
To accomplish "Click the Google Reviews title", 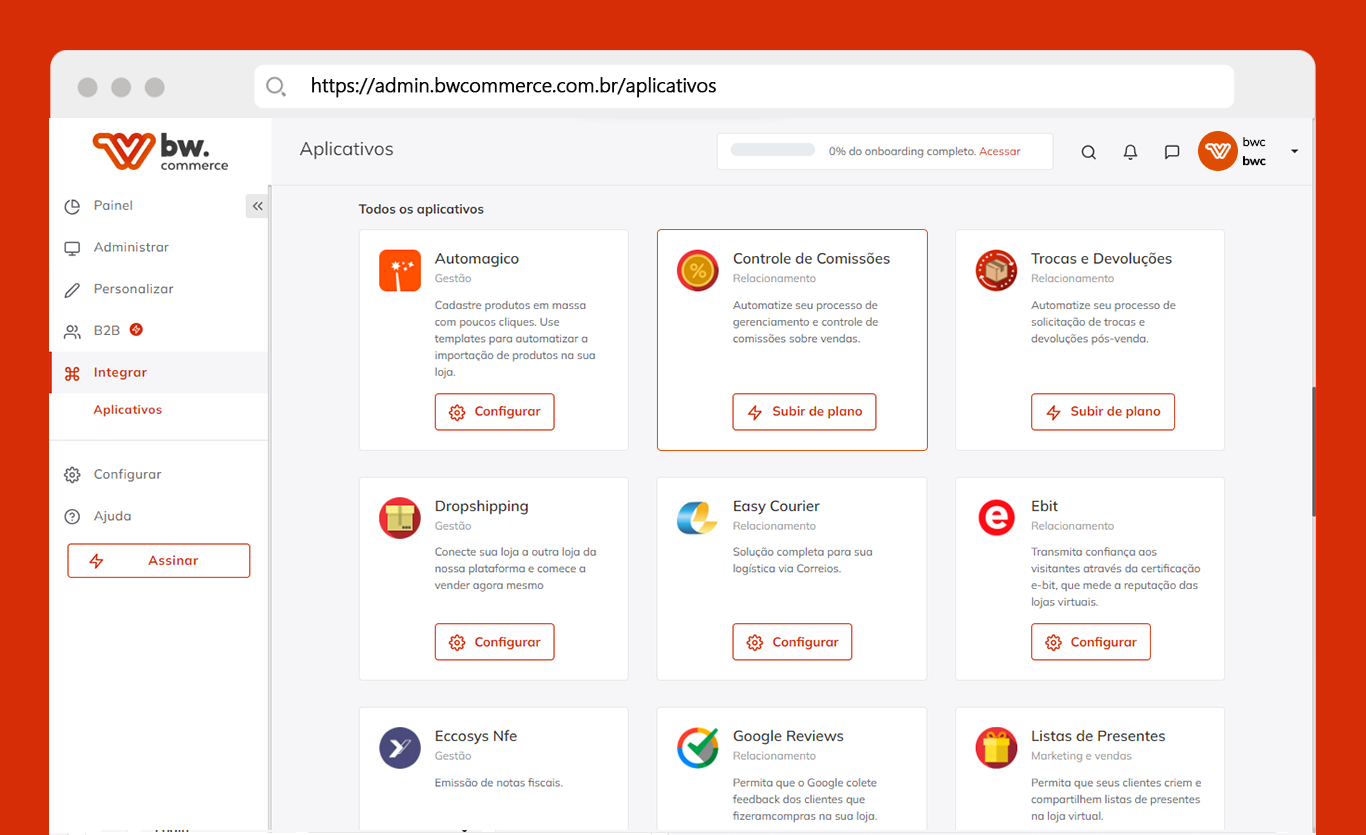I will click(x=788, y=736).
